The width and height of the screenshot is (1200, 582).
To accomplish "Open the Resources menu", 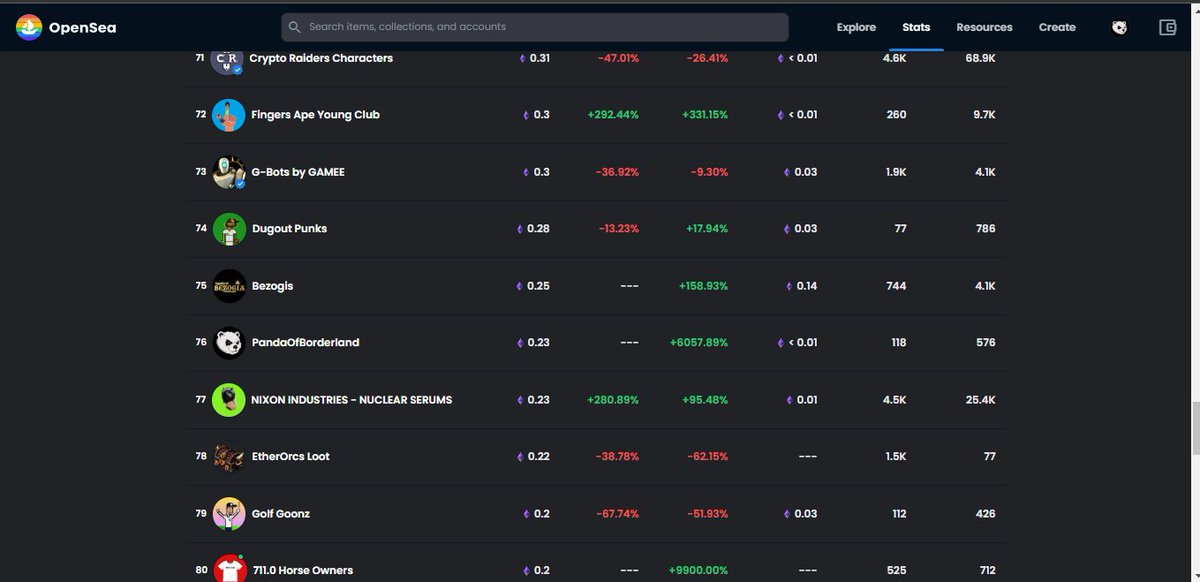I will tap(984, 28).
